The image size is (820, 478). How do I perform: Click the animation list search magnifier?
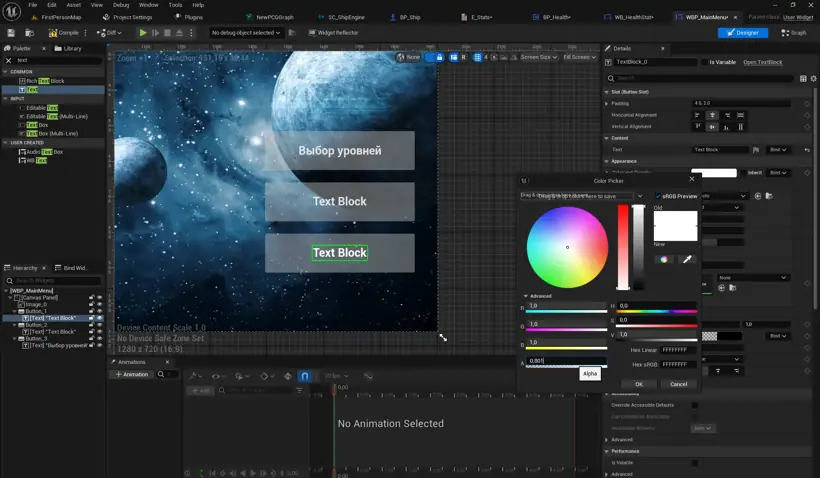click(161, 374)
